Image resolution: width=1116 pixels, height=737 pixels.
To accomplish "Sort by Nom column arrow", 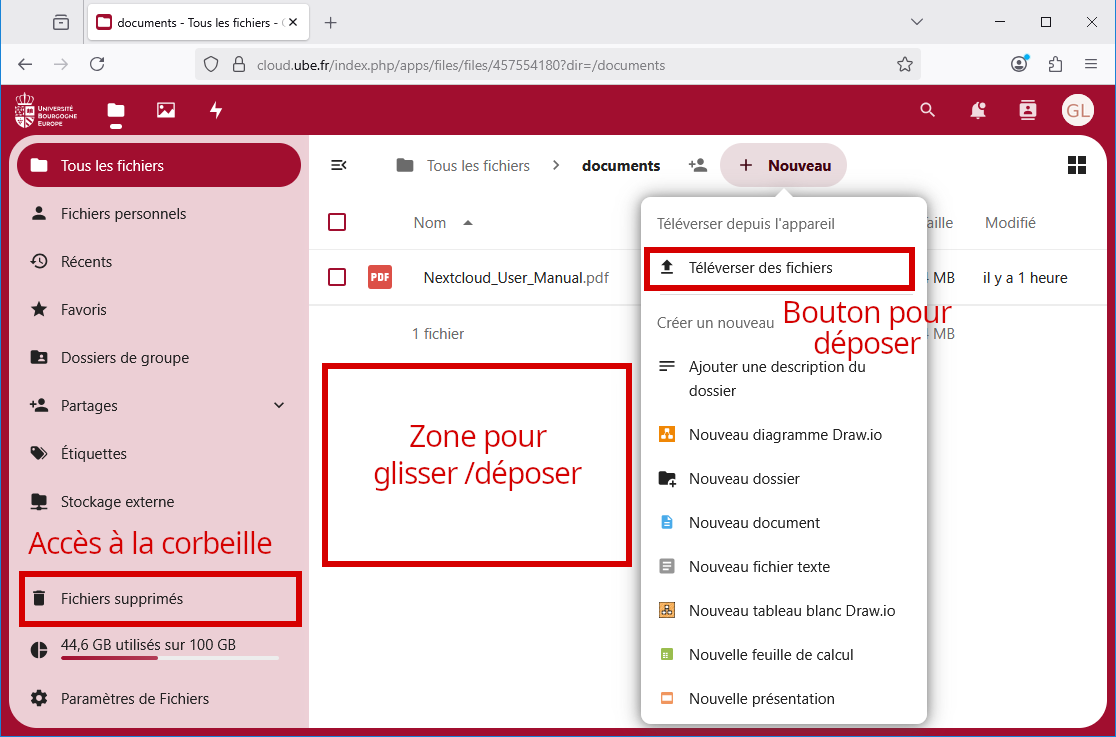I will coord(468,223).
